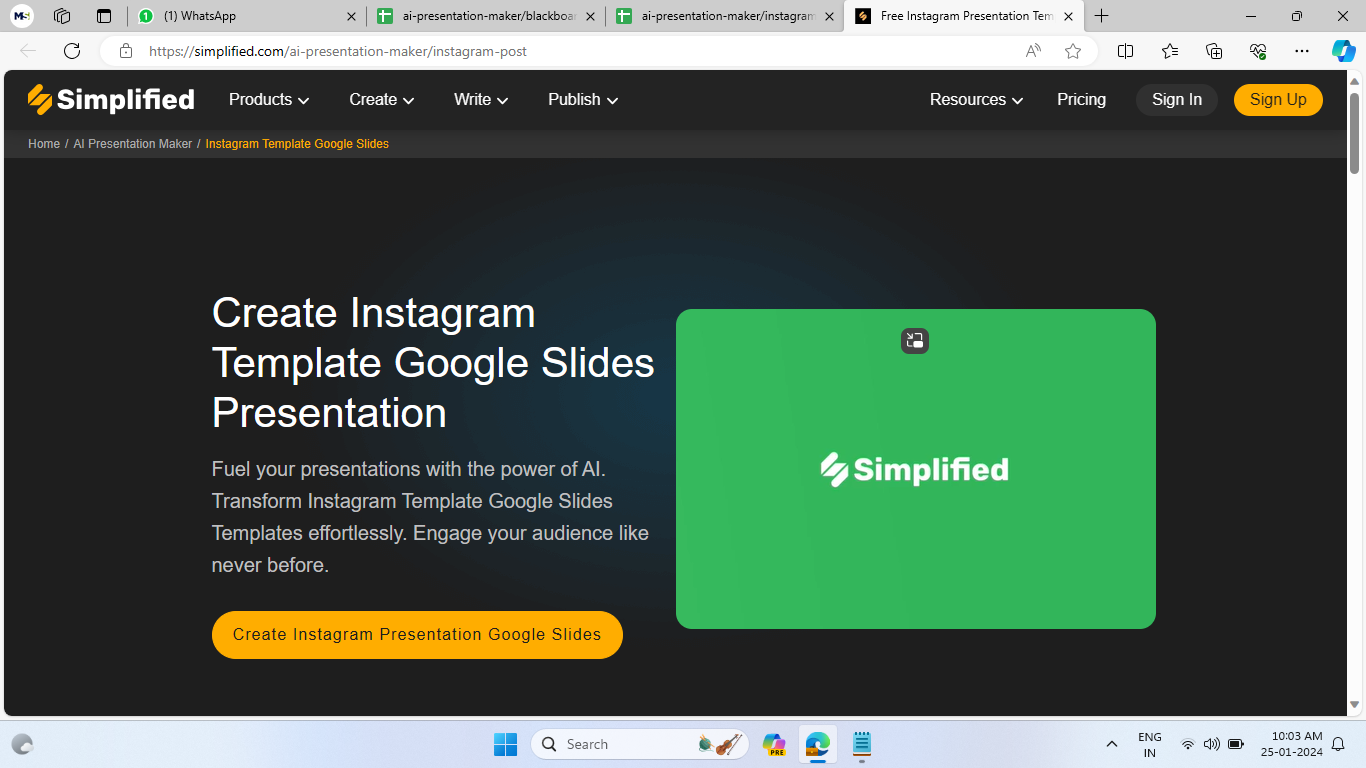
Task: Click the orange Sign Up button
Action: 1278,99
